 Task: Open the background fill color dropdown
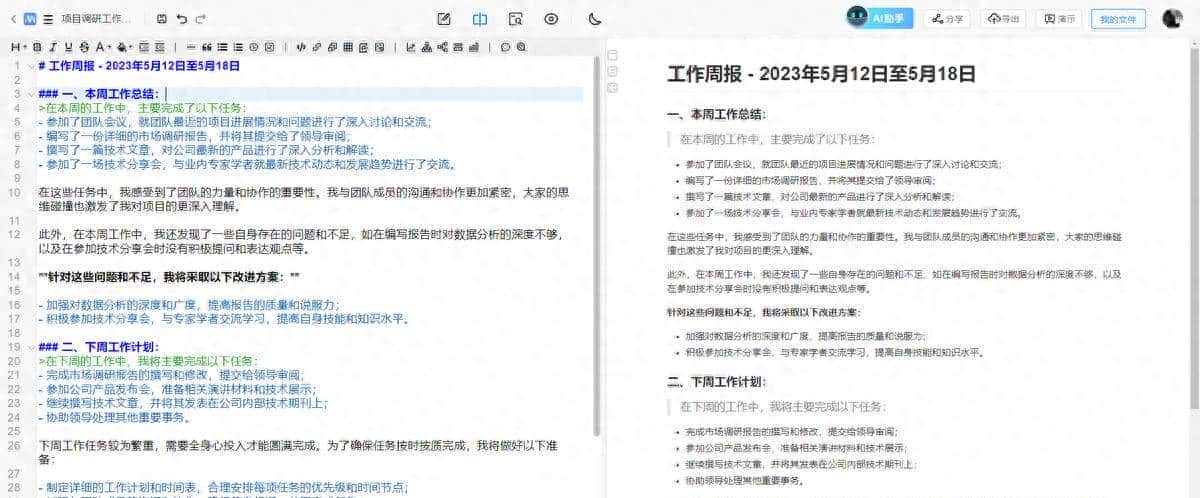tap(124, 47)
